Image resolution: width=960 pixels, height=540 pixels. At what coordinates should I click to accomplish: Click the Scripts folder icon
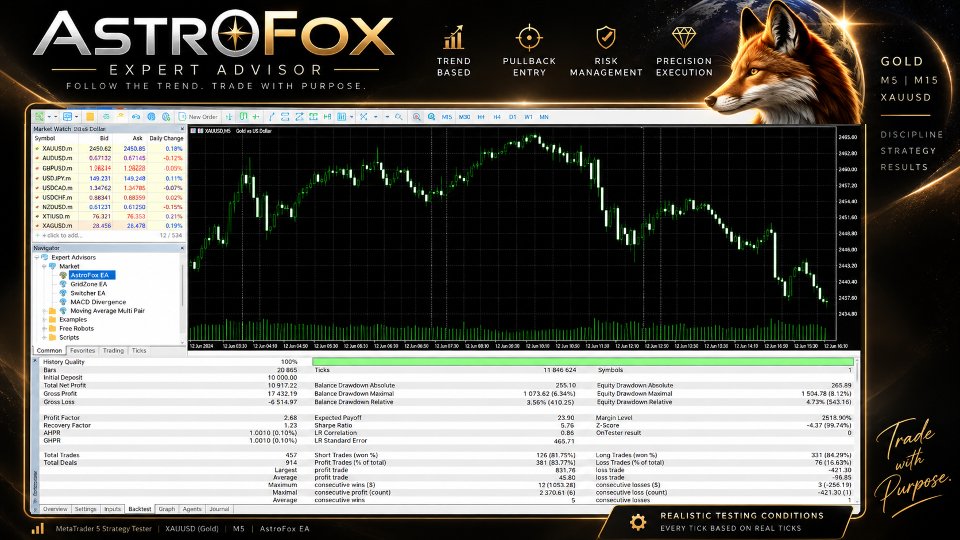(53, 337)
